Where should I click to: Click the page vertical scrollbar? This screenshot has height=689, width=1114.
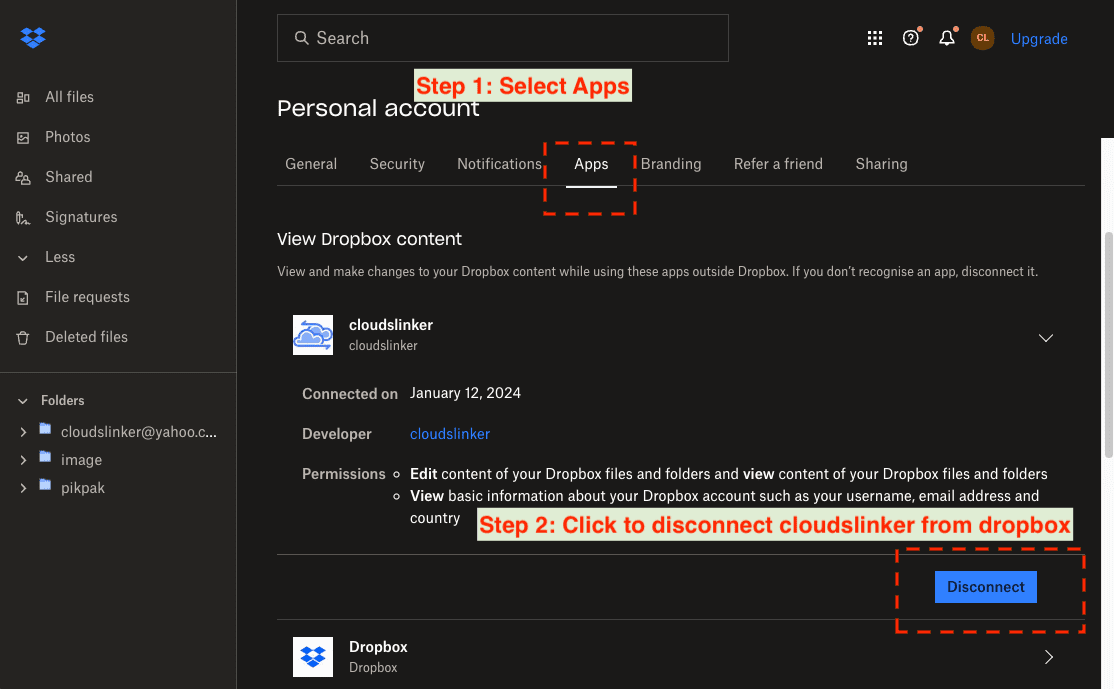(1108, 344)
